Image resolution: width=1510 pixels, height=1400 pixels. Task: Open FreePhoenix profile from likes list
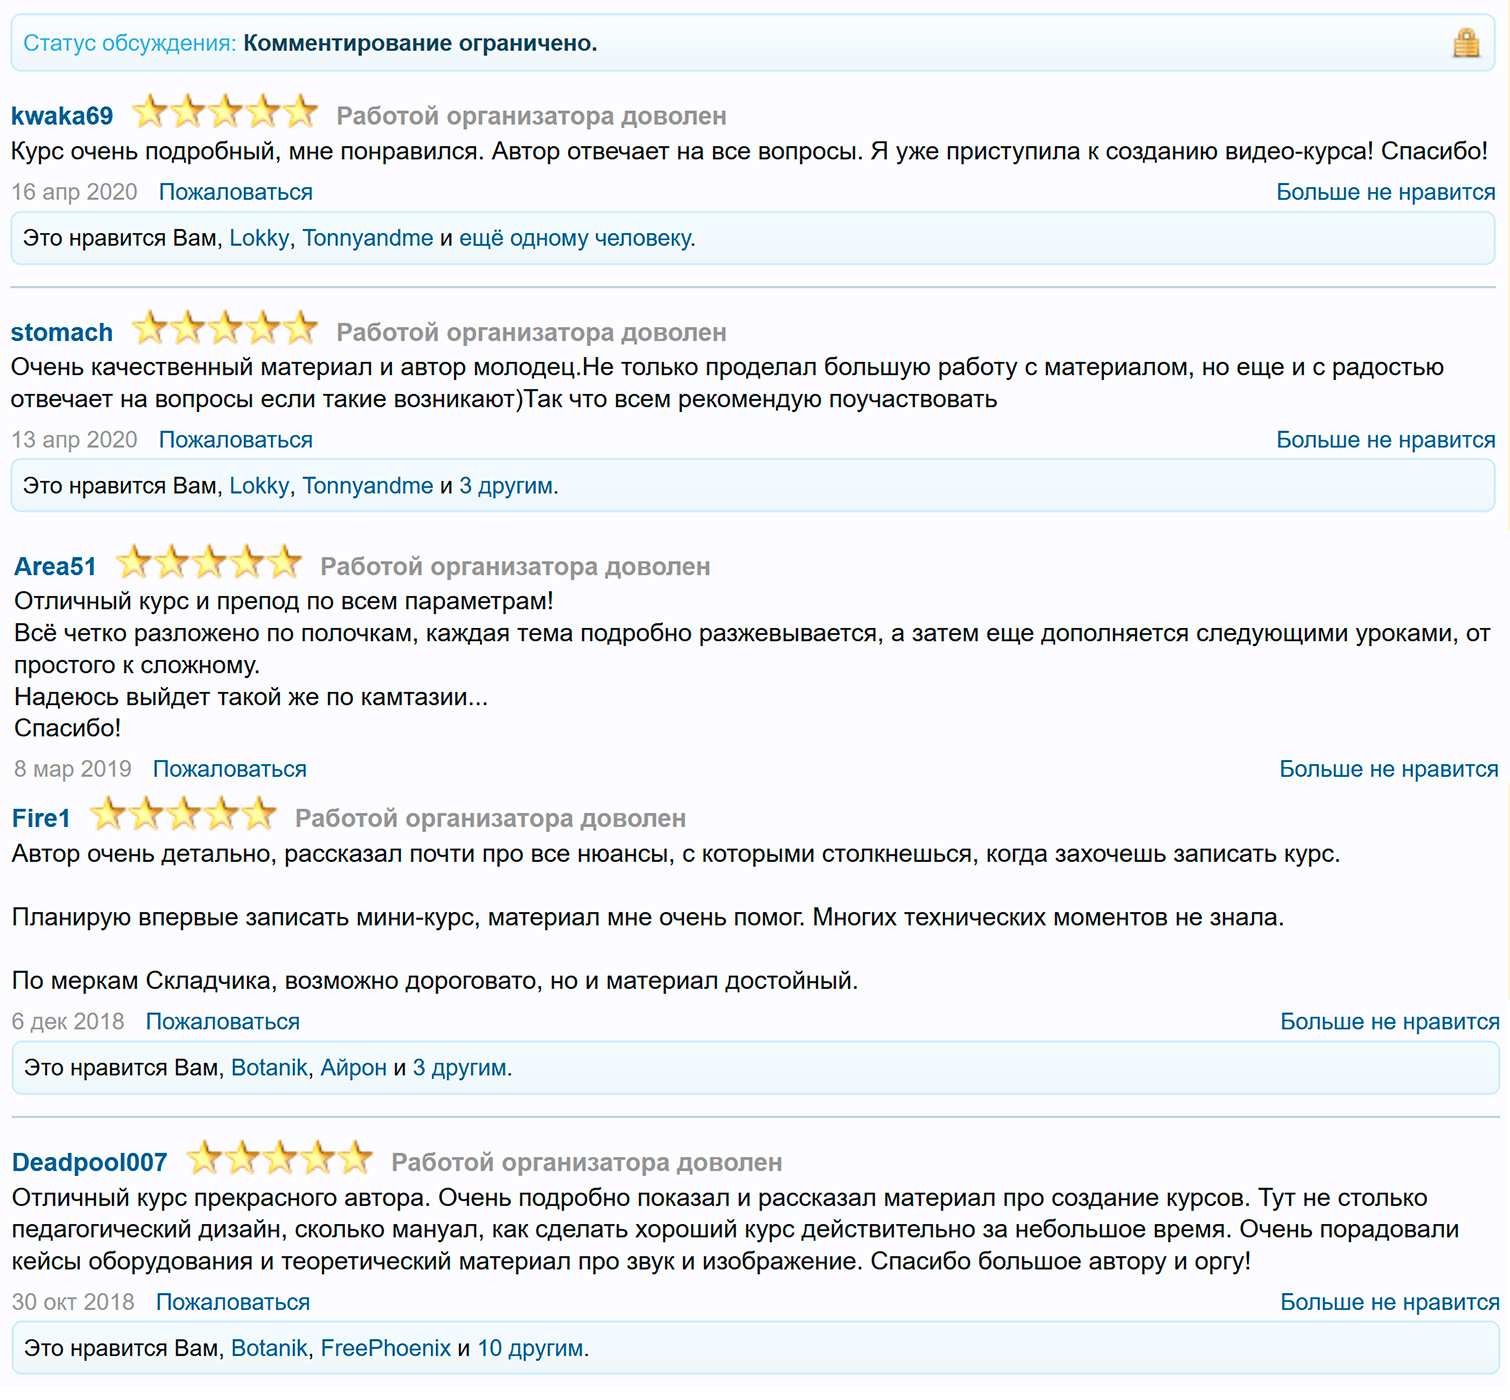[x=386, y=1348]
